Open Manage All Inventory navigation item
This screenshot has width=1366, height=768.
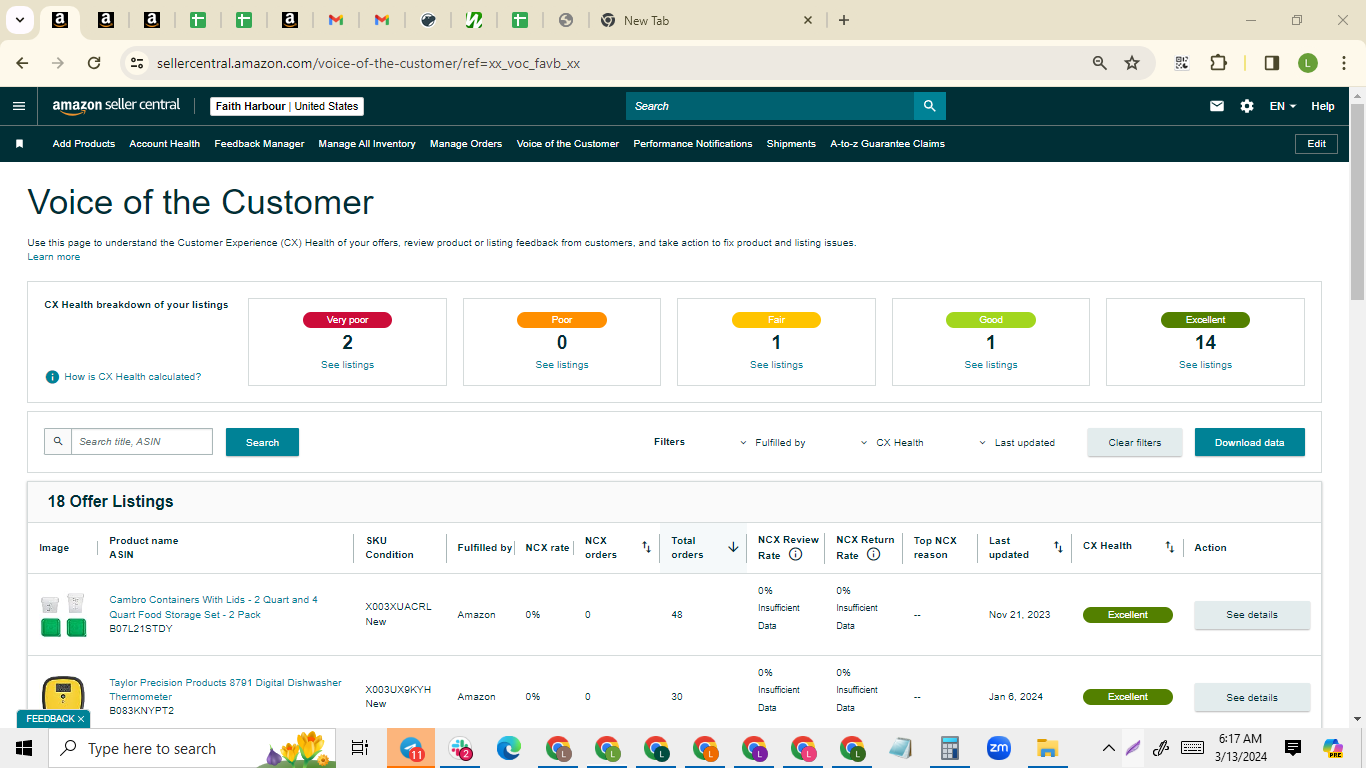pyautogui.click(x=367, y=144)
